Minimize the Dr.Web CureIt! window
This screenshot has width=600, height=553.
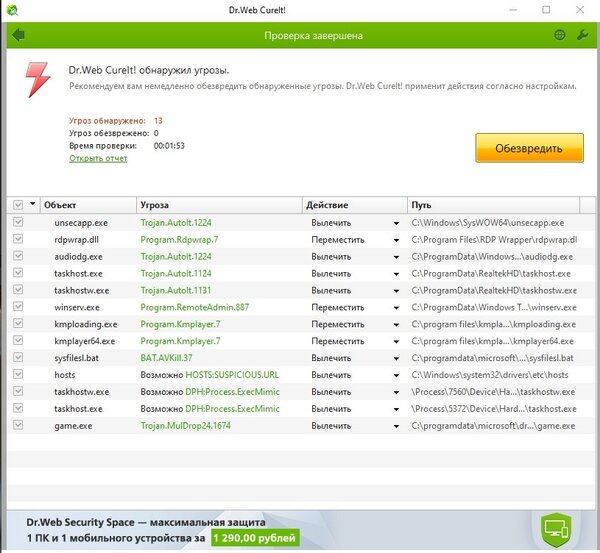coord(513,10)
